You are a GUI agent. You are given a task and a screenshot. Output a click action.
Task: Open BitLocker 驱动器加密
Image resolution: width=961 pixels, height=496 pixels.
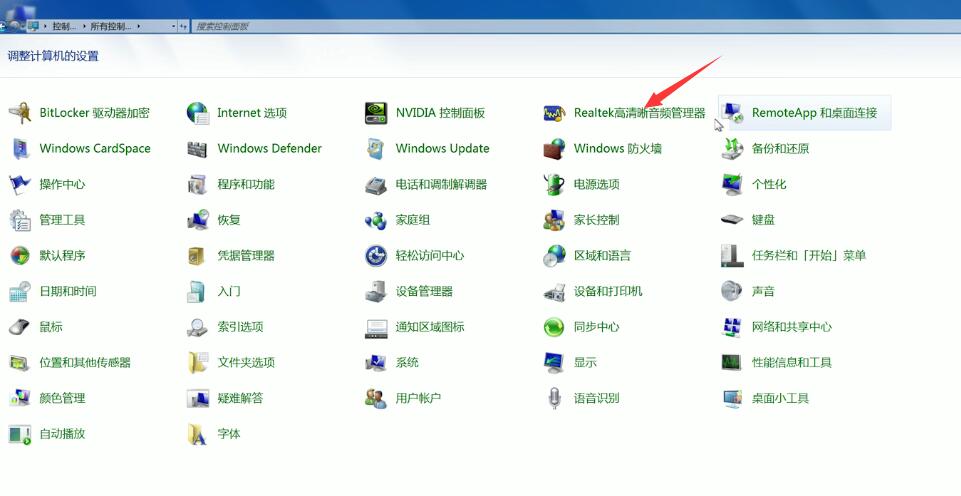pos(80,113)
